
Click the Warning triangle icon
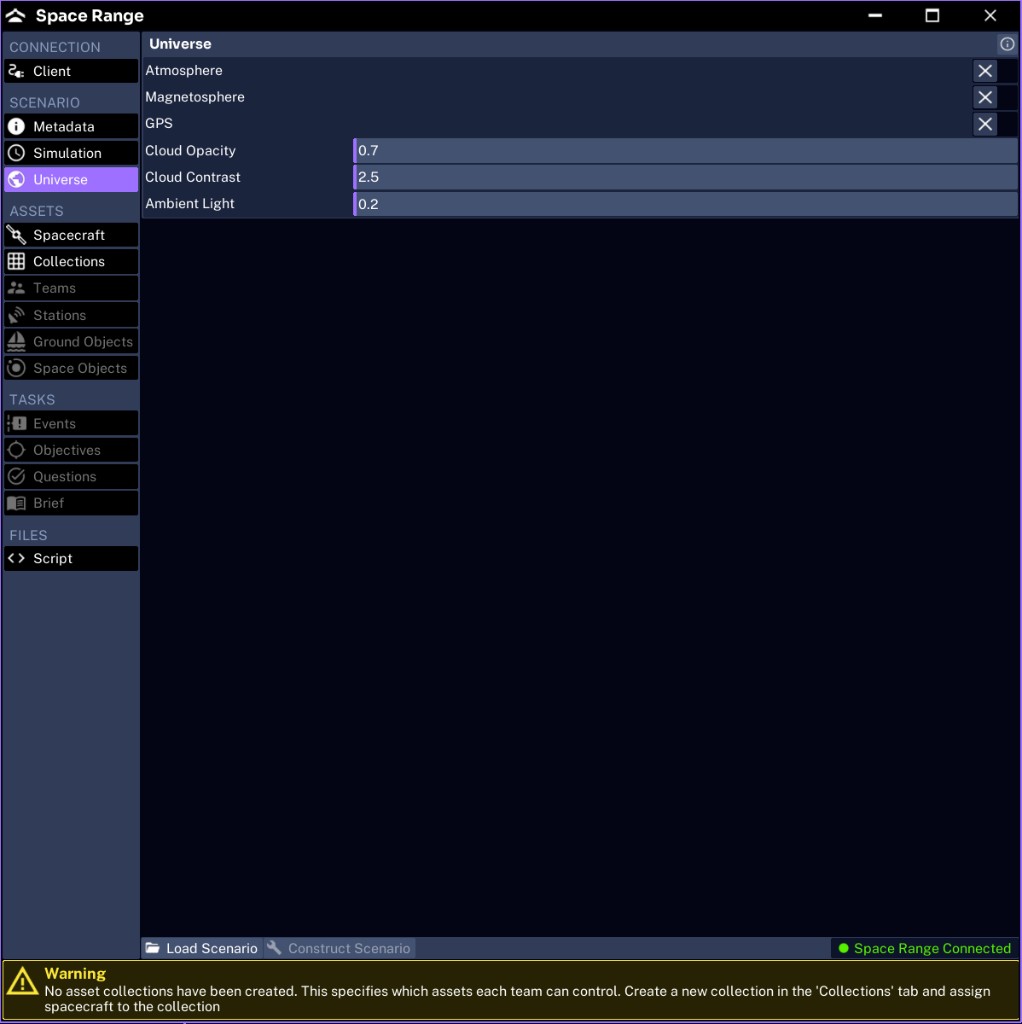click(x=22, y=981)
